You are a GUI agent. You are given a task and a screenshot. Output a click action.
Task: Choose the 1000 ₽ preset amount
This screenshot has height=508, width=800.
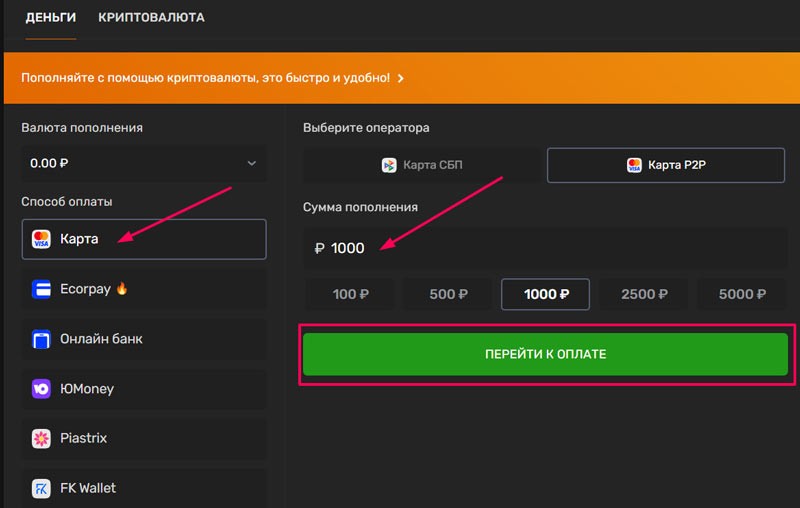[x=545, y=295]
